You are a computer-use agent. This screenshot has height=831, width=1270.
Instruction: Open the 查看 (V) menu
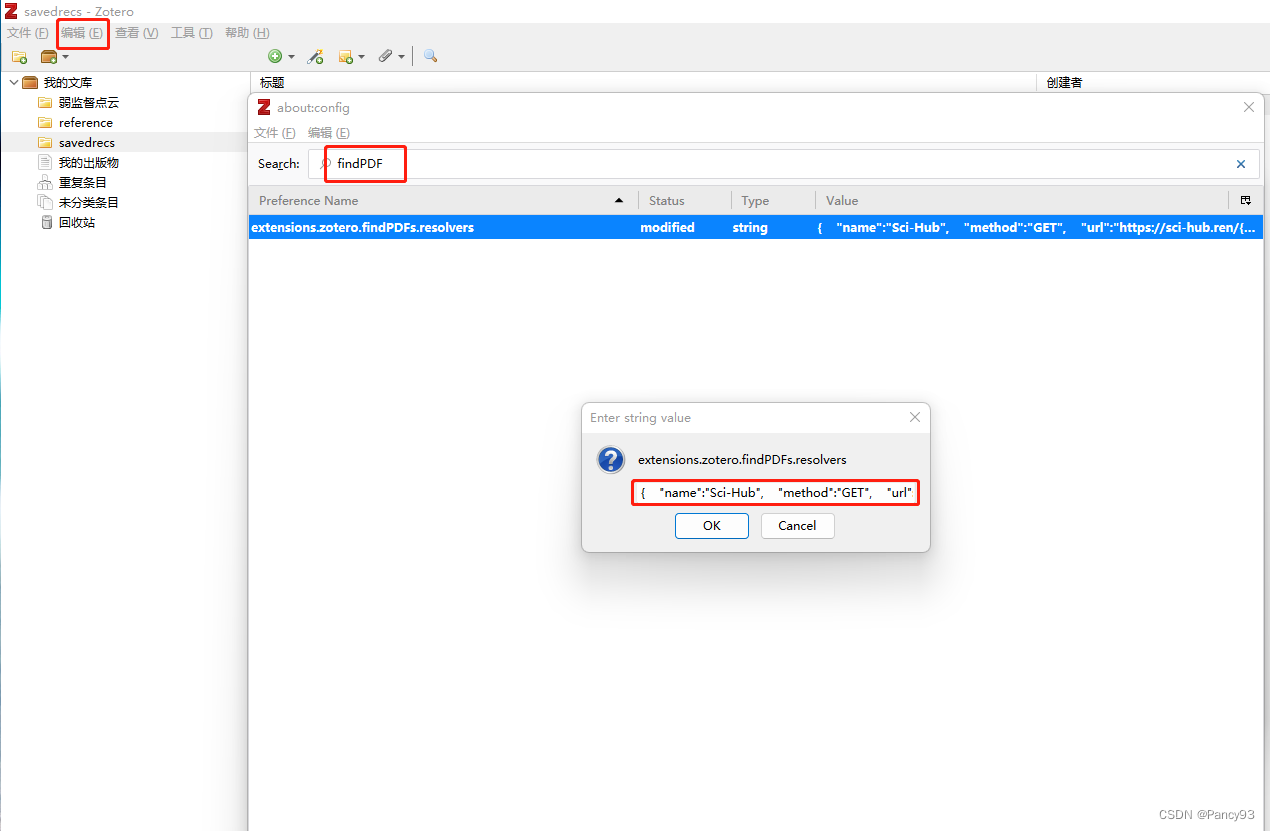pos(137,33)
